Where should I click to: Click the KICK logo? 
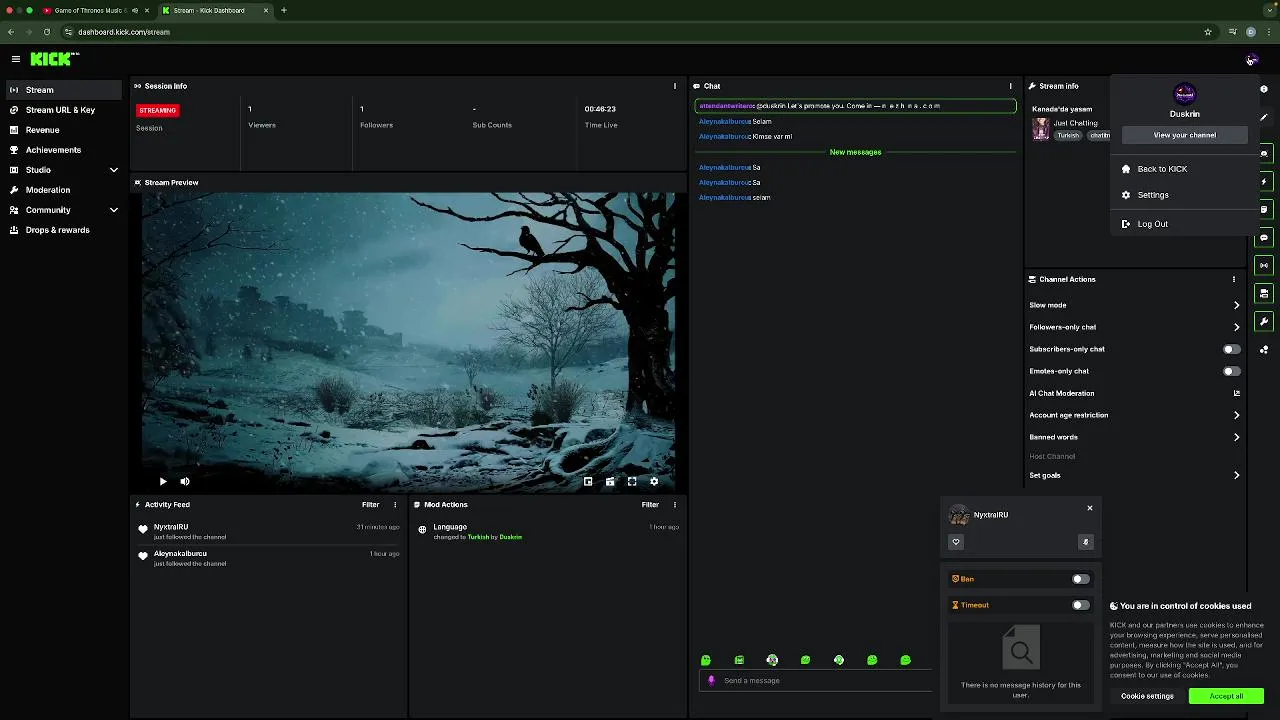[53, 59]
